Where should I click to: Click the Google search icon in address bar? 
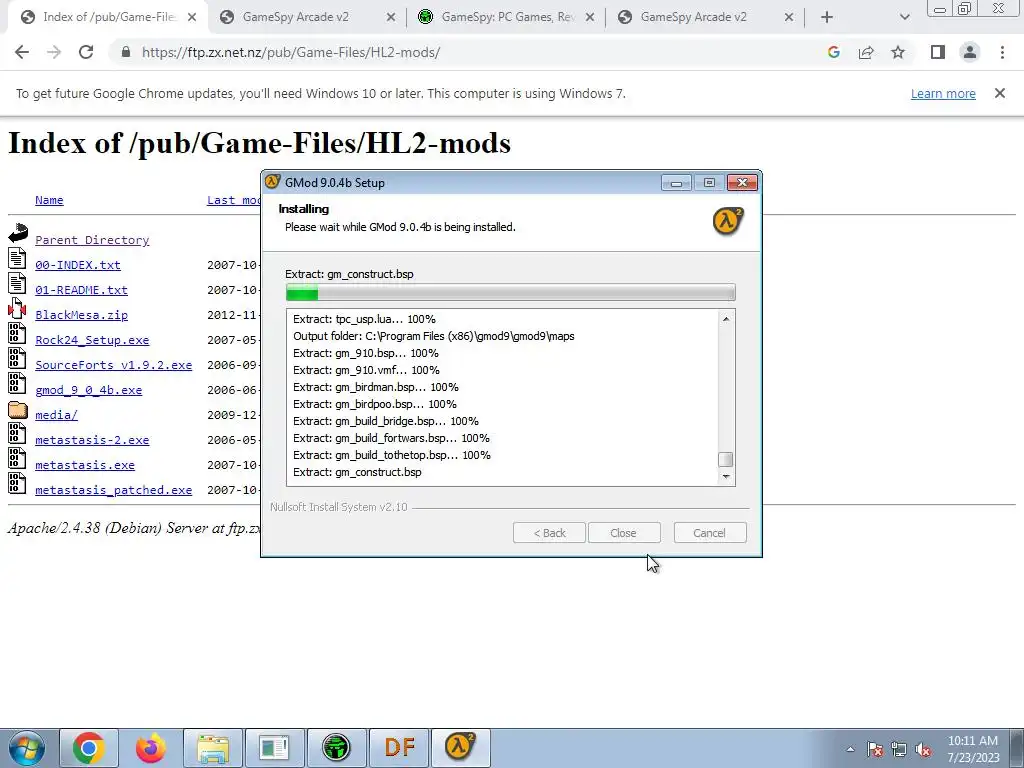click(x=833, y=52)
